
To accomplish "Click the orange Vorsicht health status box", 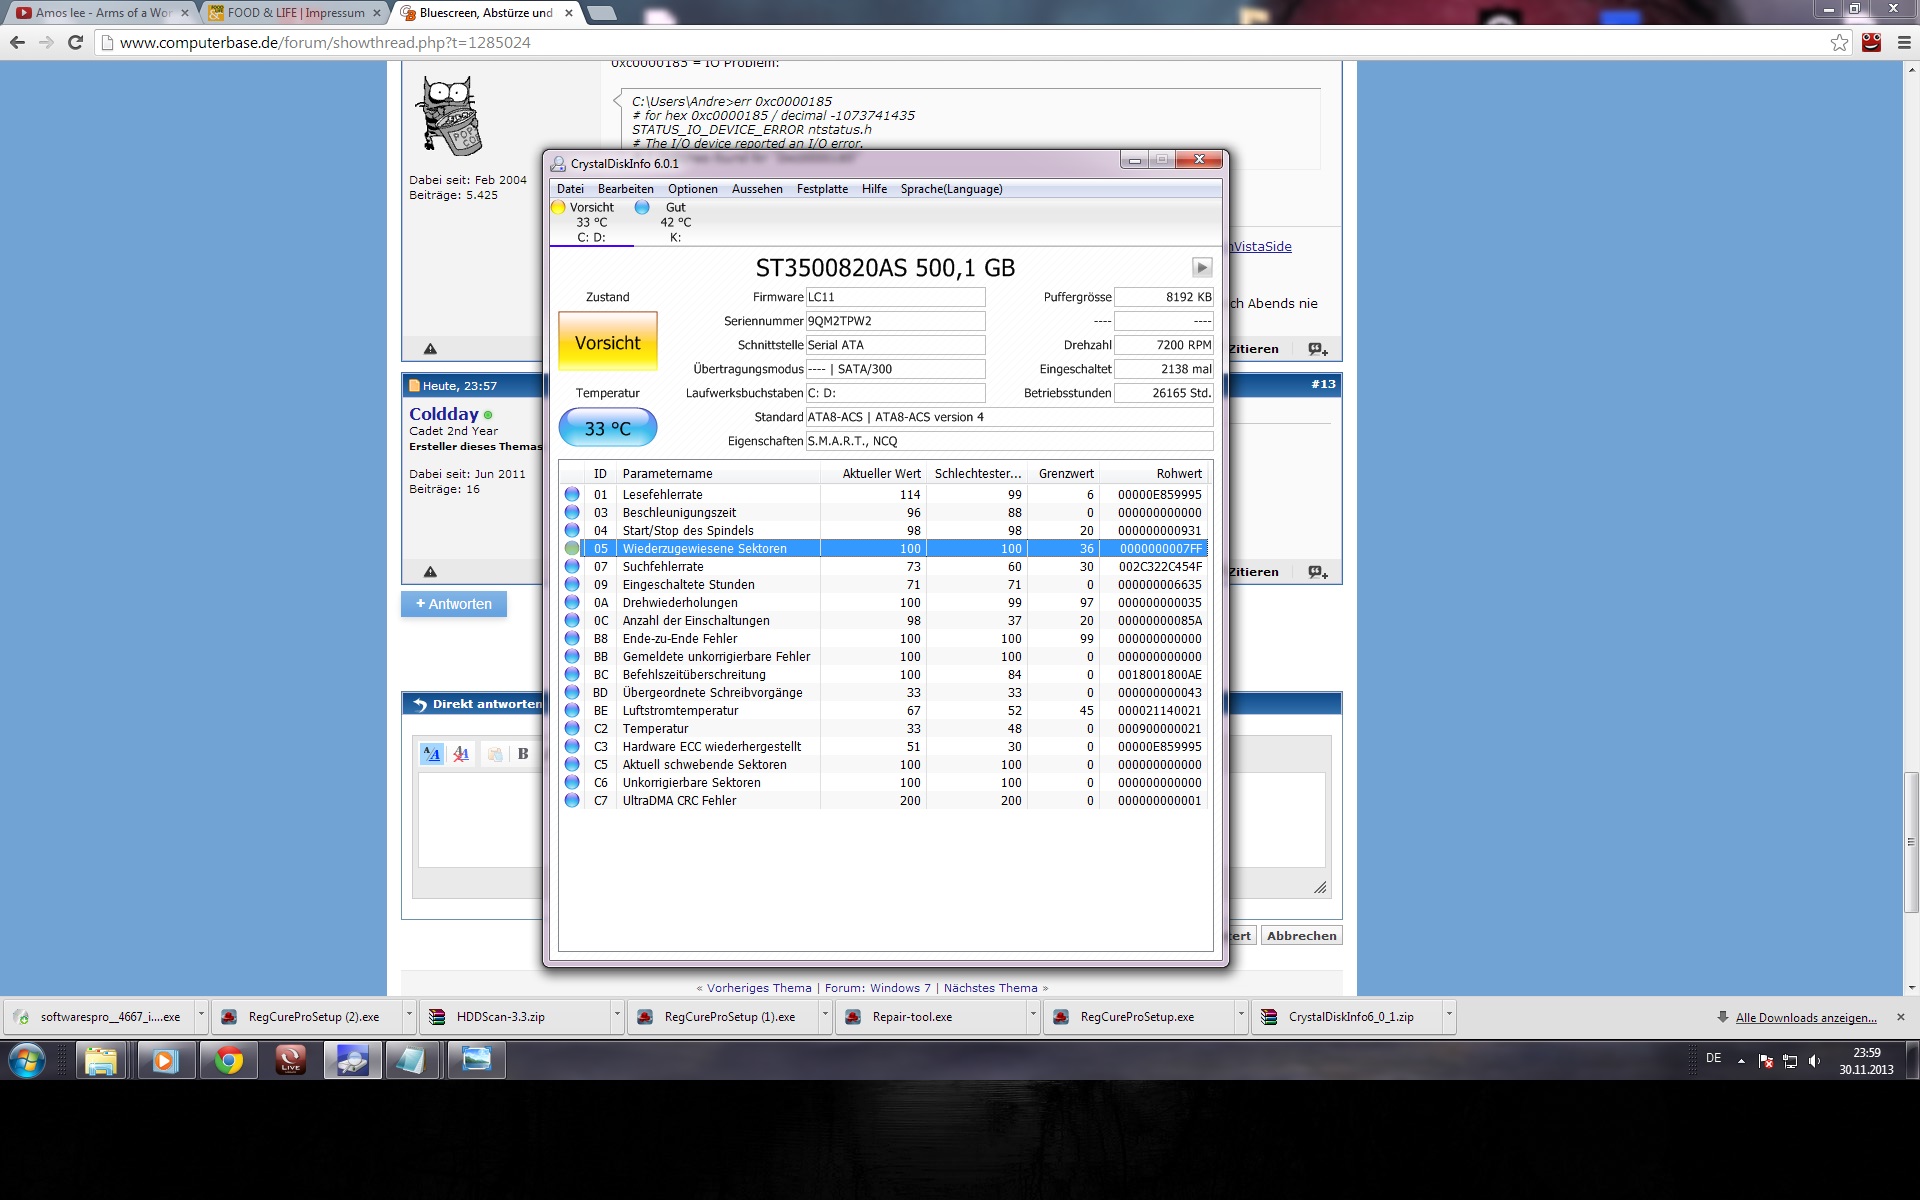I will tap(607, 343).
